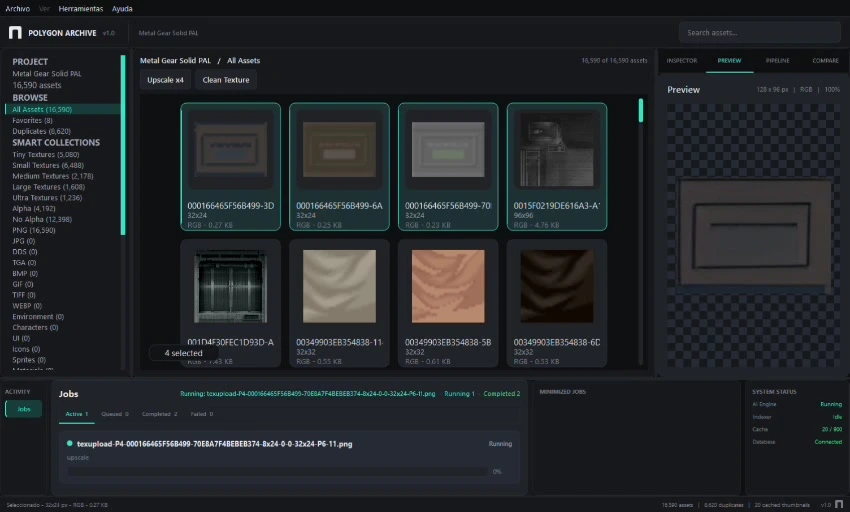Filter by GIF (0)

point(23,284)
